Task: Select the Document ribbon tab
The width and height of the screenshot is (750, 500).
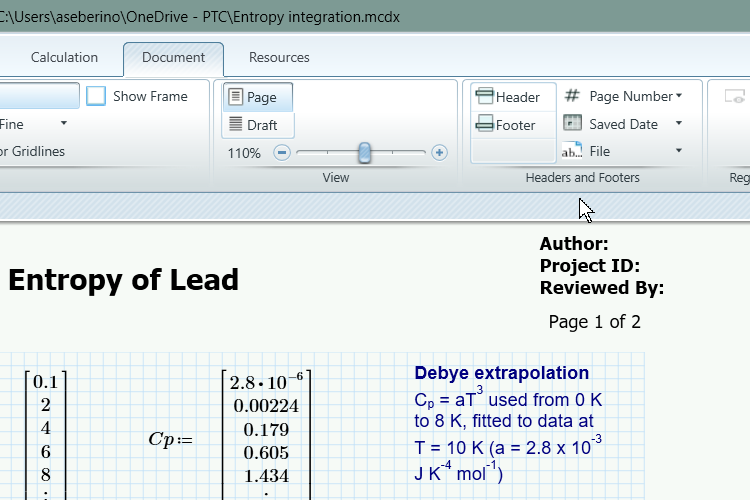Action: click(x=173, y=58)
